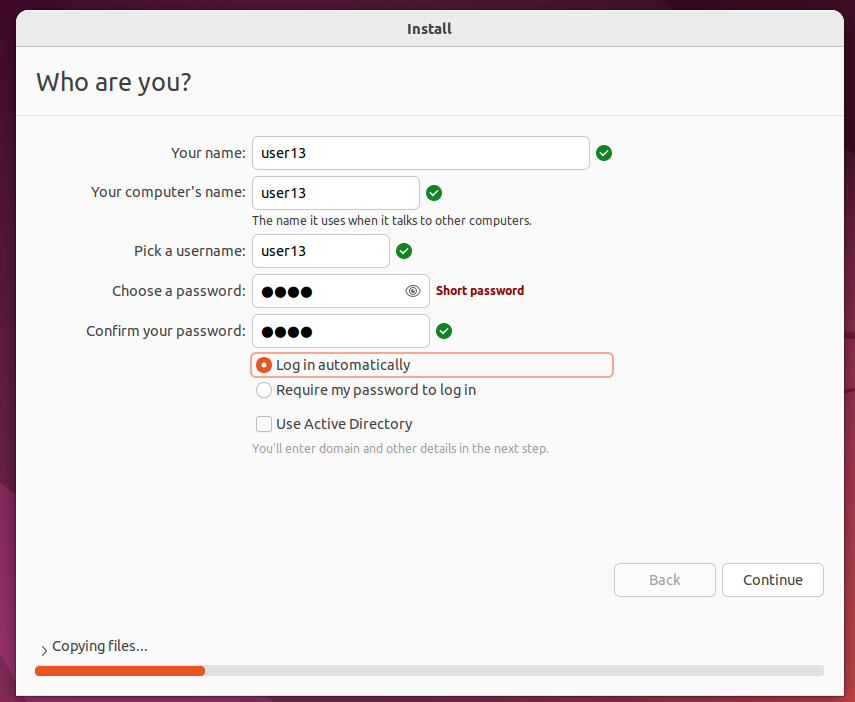Click the Back button
This screenshot has height=702, width=855.
tap(665, 580)
